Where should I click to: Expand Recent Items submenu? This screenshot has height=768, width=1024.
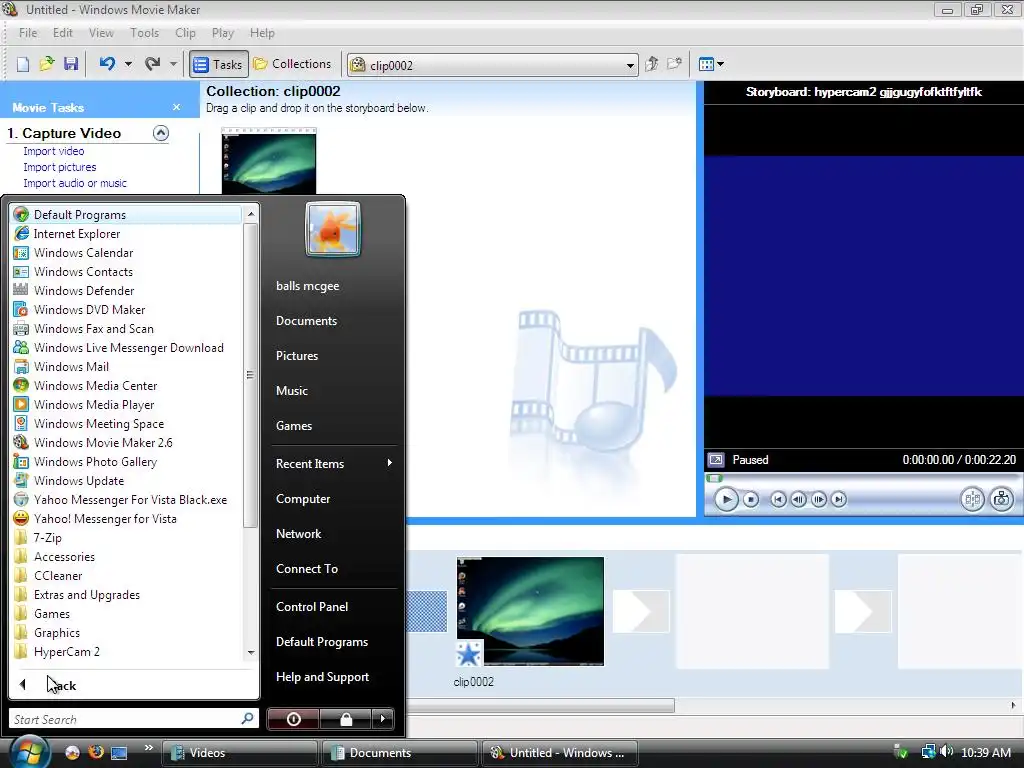[334, 464]
